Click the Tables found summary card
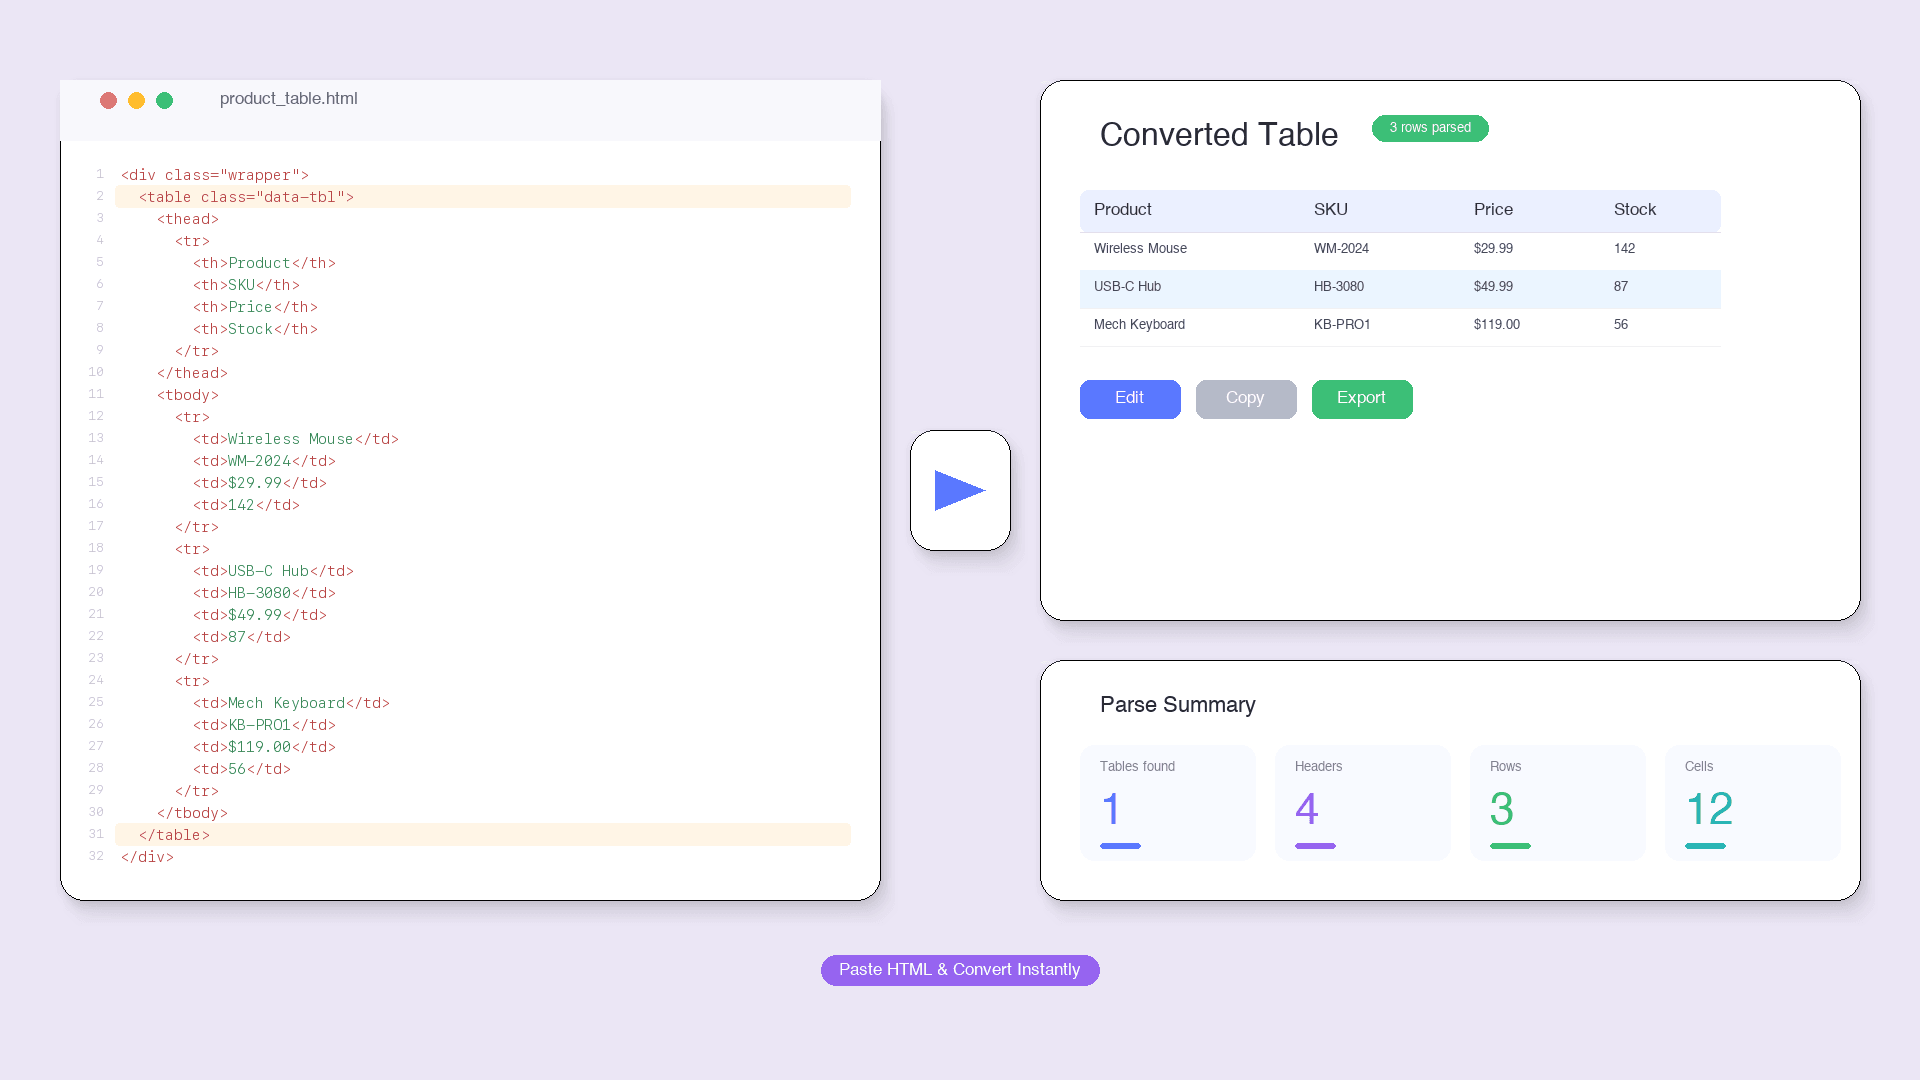 click(1167, 803)
